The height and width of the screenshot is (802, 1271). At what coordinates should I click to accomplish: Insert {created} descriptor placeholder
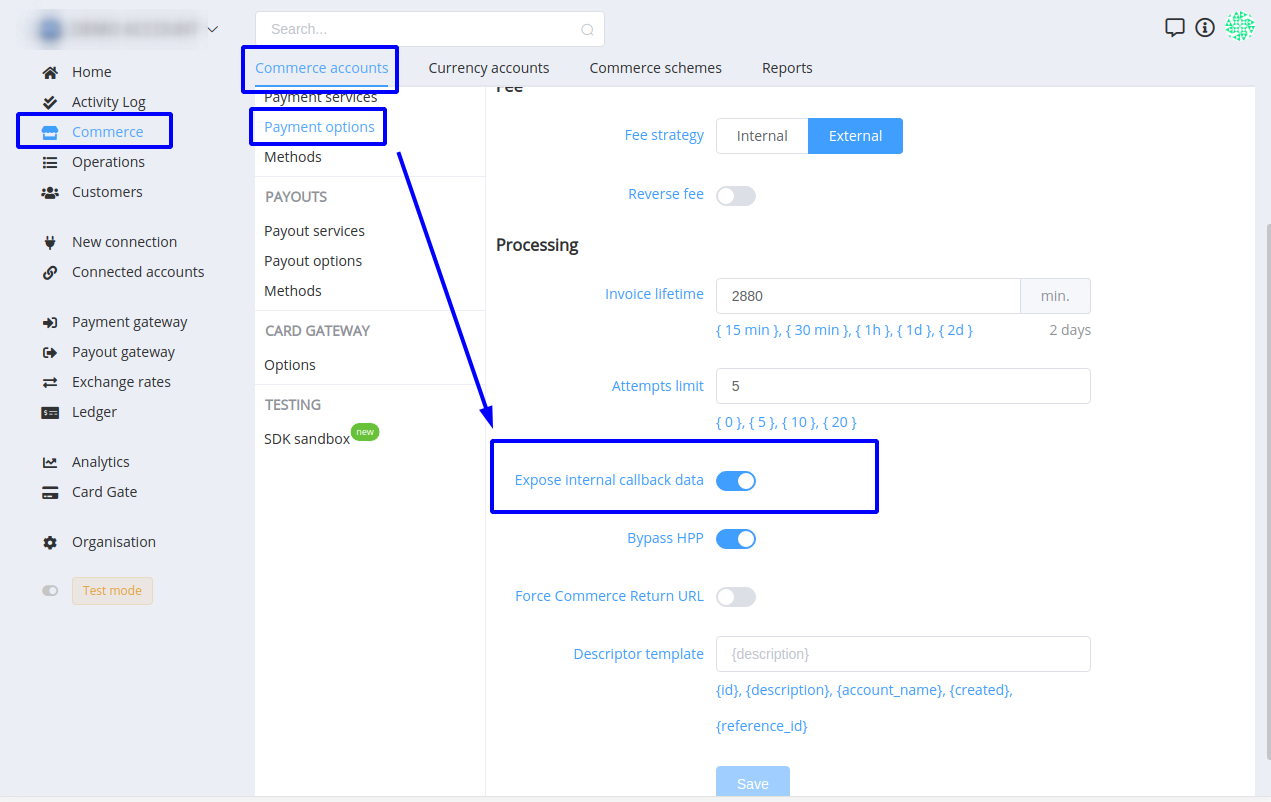point(980,690)
